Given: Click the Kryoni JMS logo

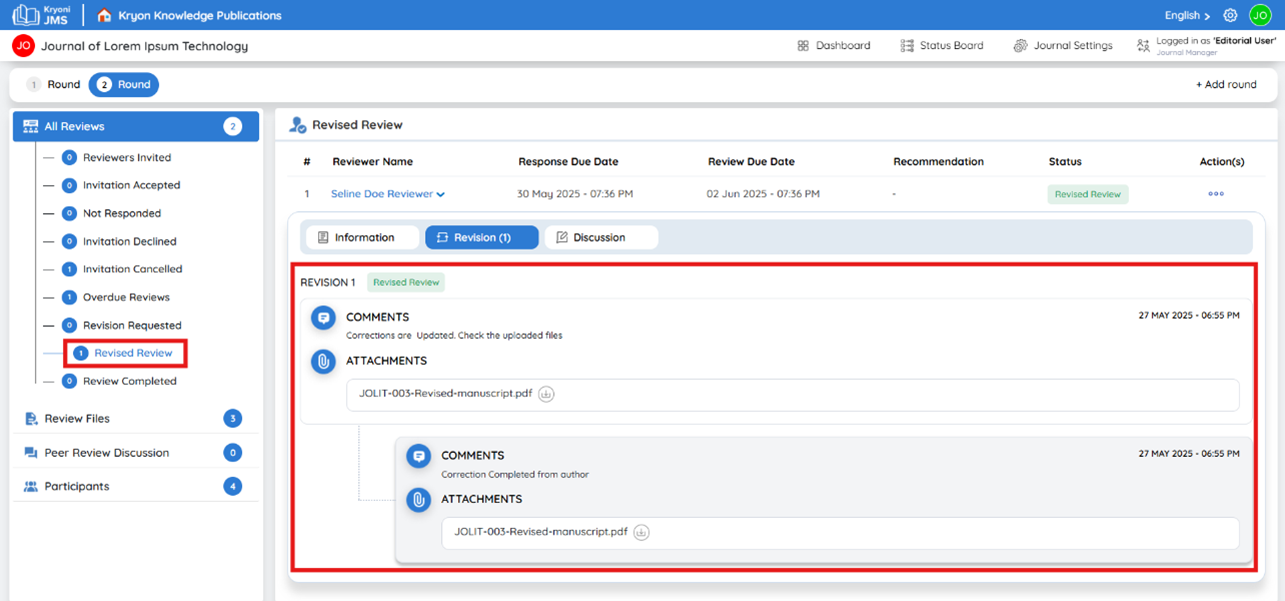Looking at the screenshot, I should tap(41, 15).
